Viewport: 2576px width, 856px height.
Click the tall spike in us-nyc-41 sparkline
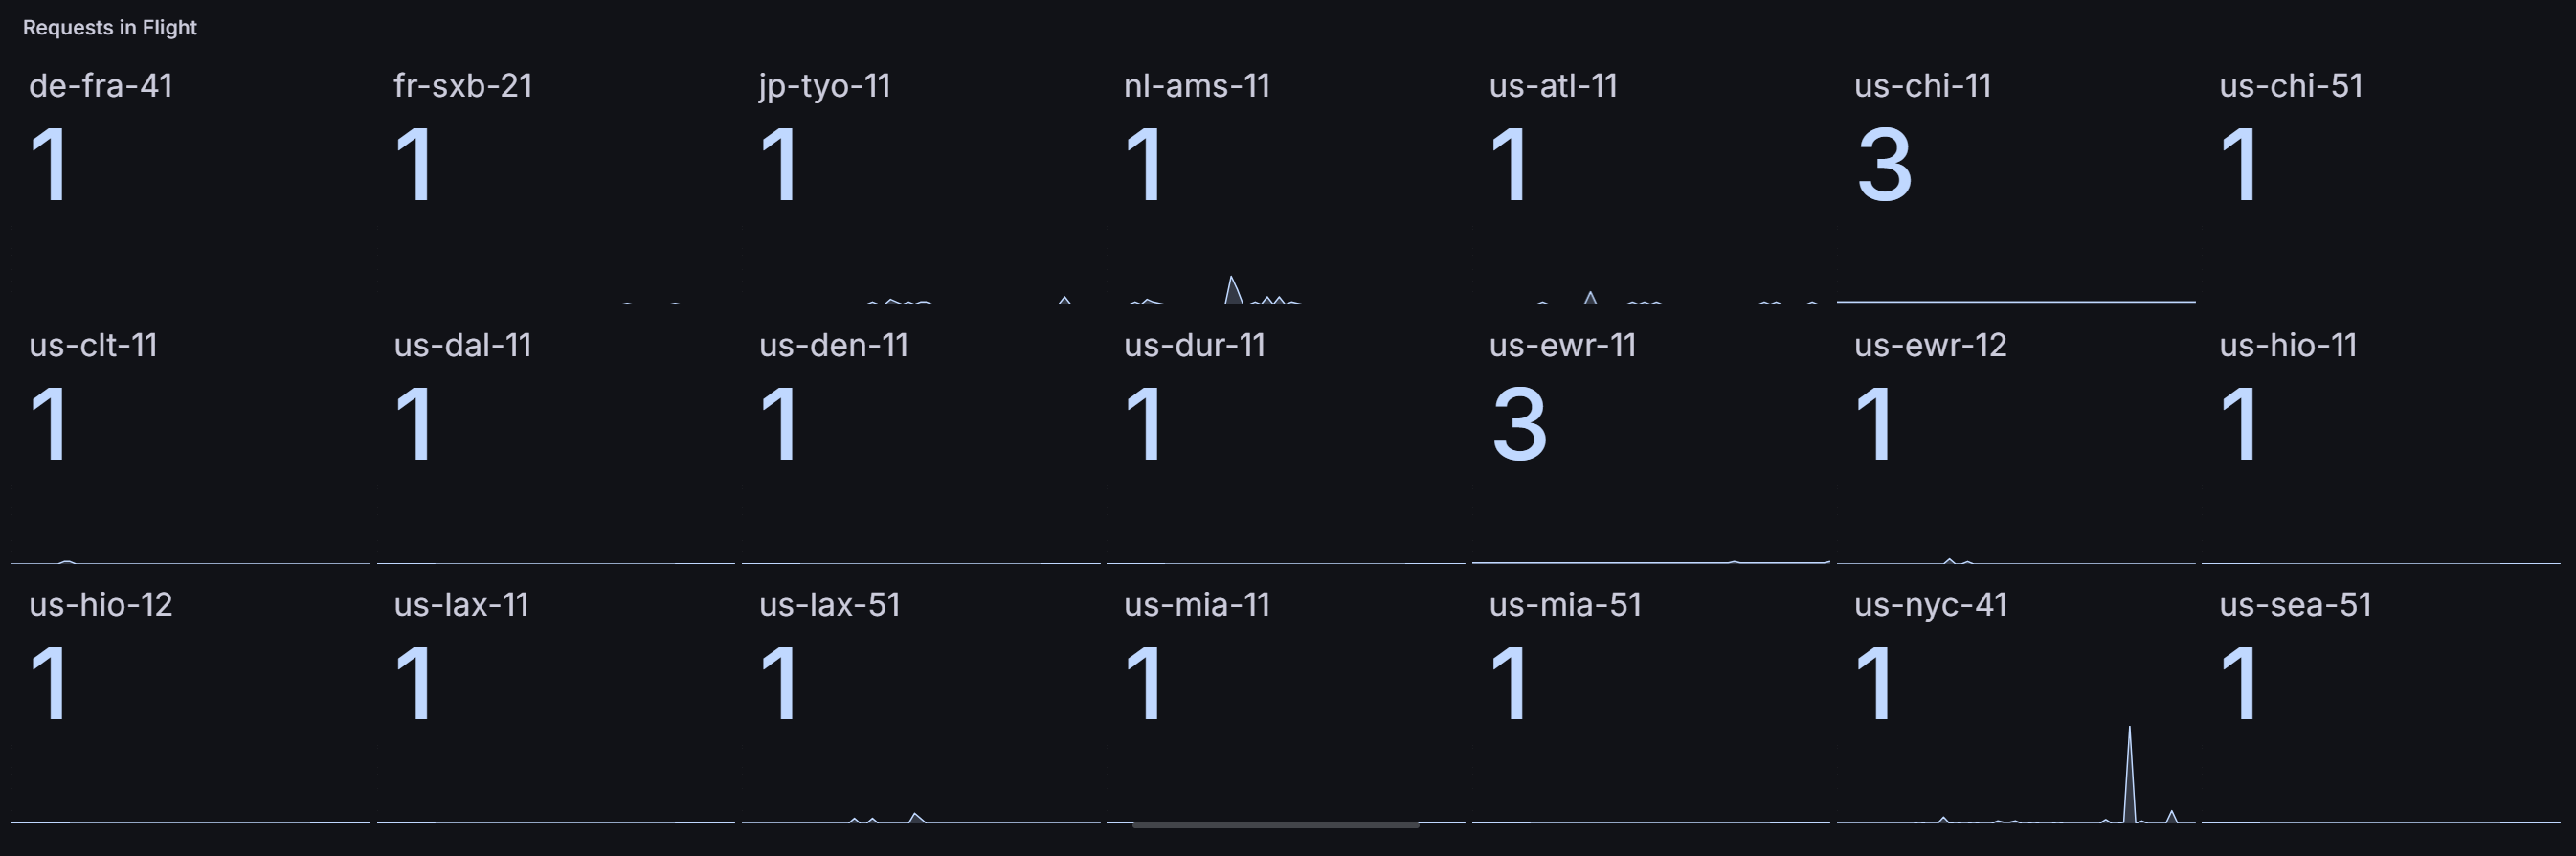tap(2129, 773)
